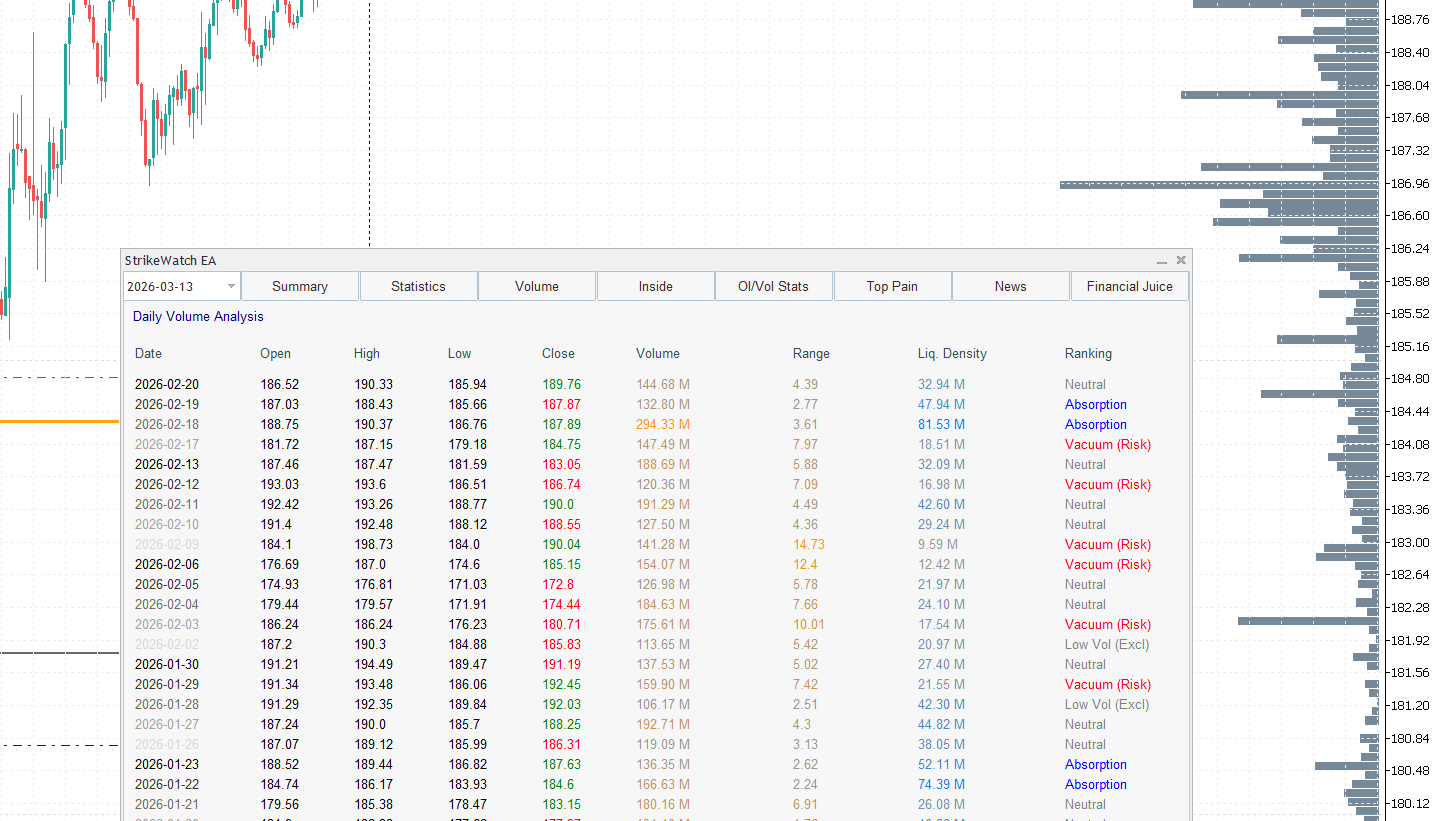Select the 2026-02-20 data row

(x=400, y=384)
